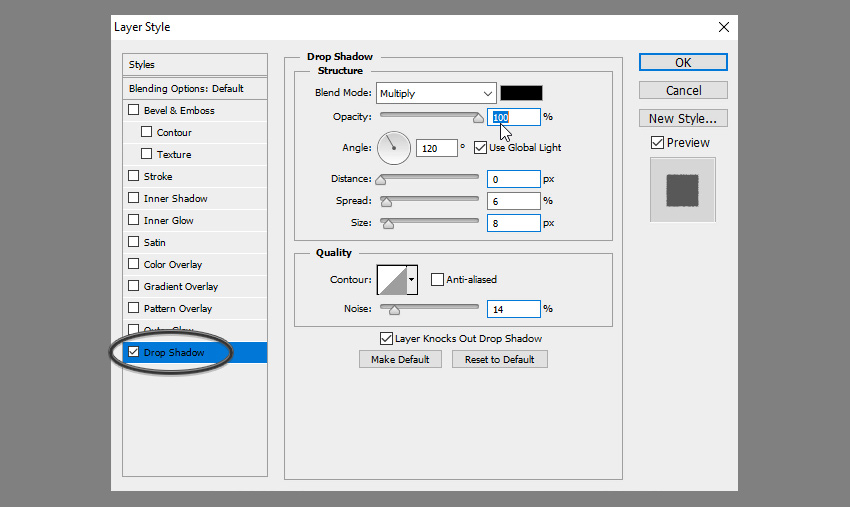The height and width of the screenshot is (507, 850).
Task: Enable the Stroke effect checkbox
Action: pyautogui.click(x=133, y=176)
